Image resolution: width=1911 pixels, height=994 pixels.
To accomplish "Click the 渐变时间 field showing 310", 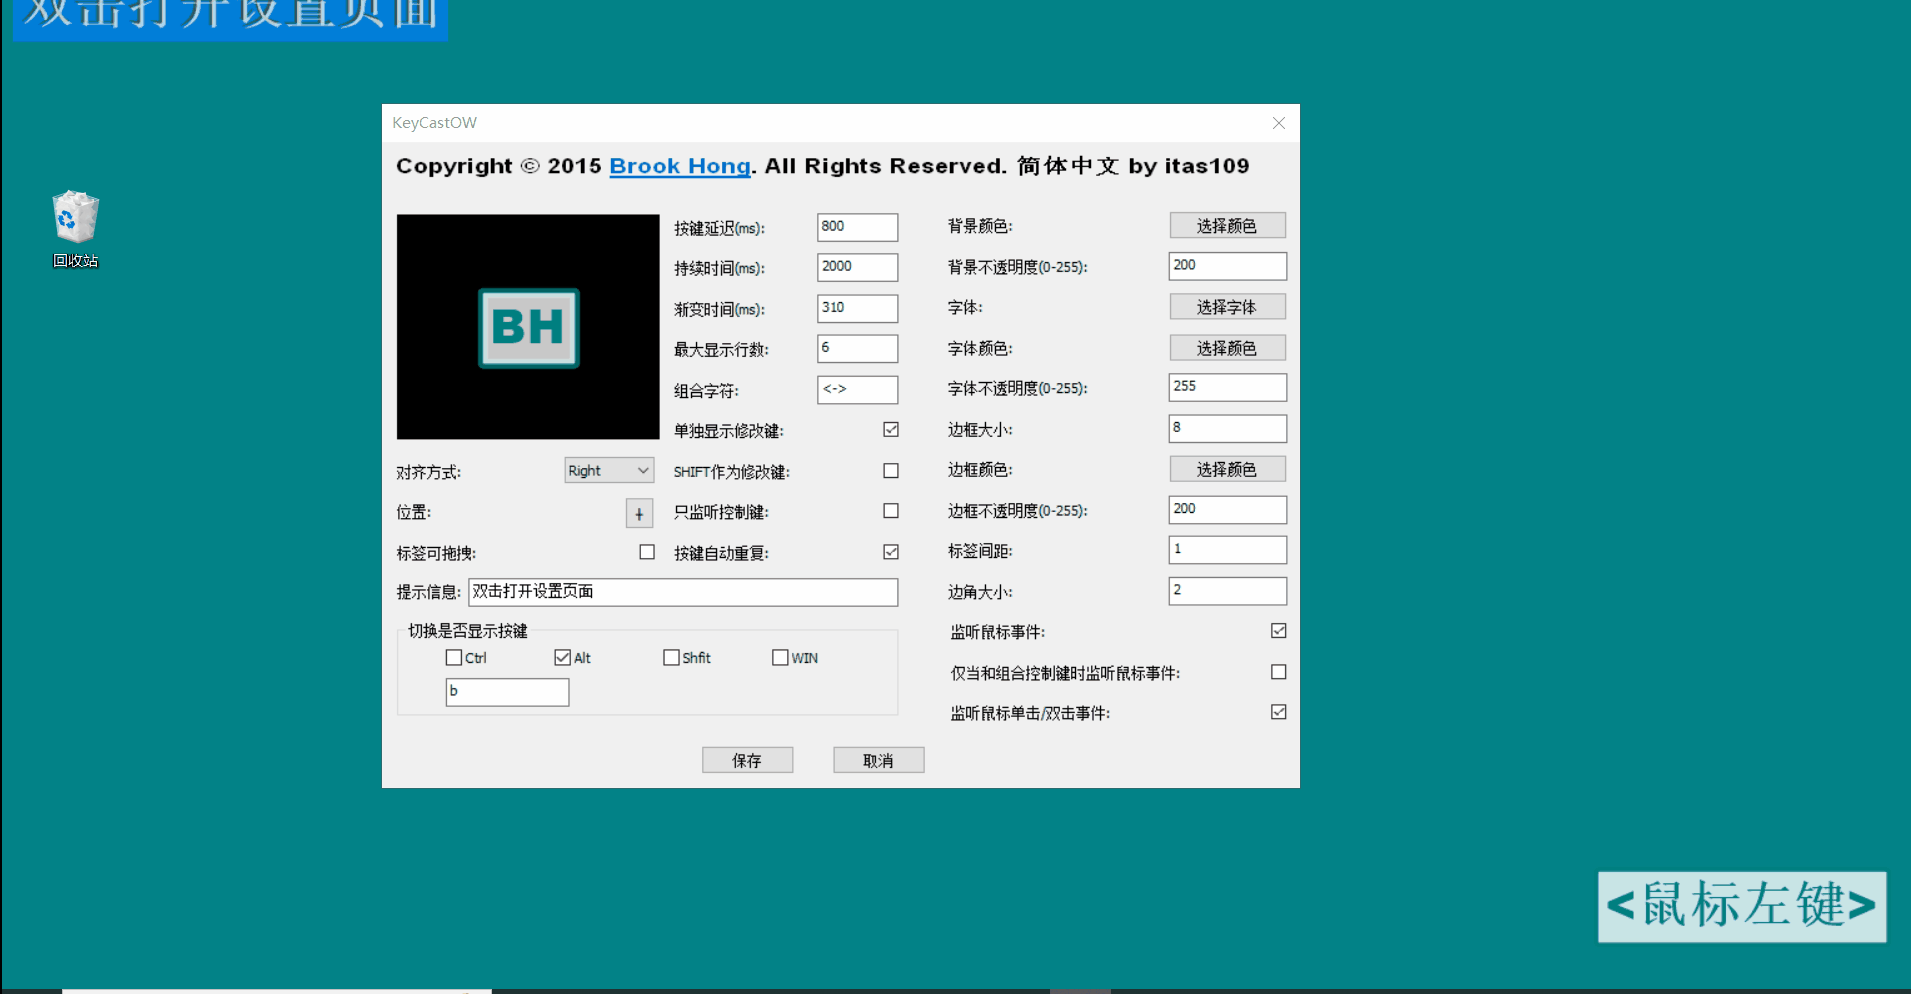I will [x=857, y=308].
